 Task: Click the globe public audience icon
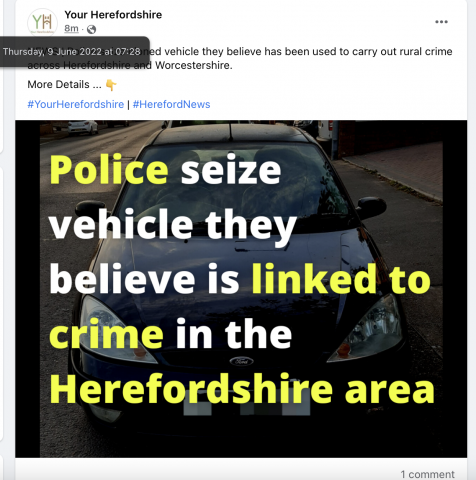click(91, 30)
